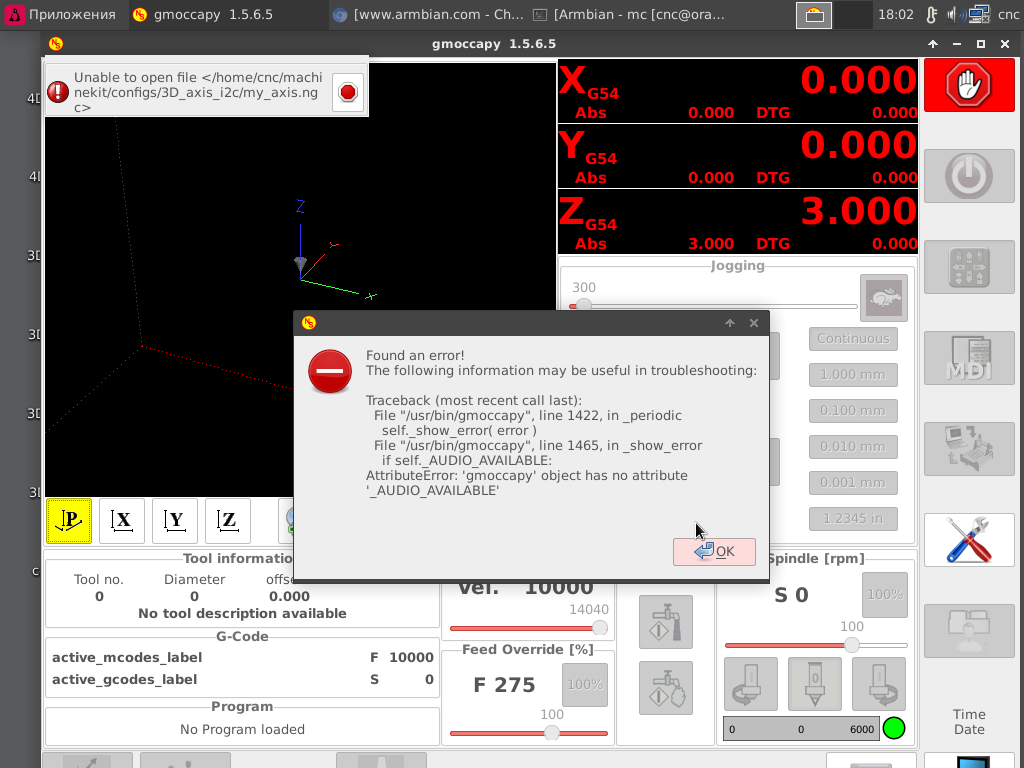This screenshot has height=768, width=1024.
Task: Click the clock showing 18:02
Action: [x=895, y=14]
